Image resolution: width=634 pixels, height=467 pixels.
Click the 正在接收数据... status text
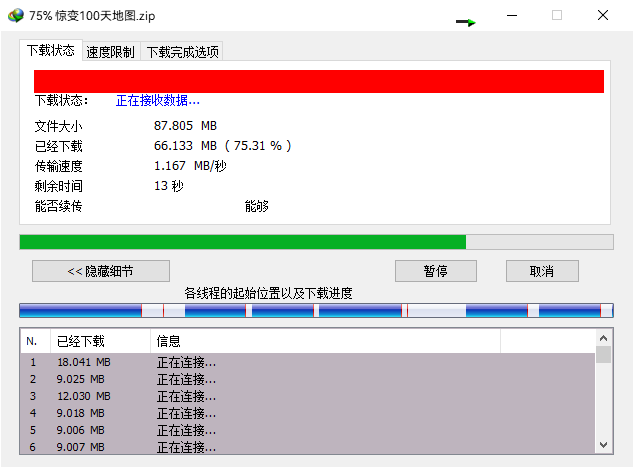(x=158, y=100)
